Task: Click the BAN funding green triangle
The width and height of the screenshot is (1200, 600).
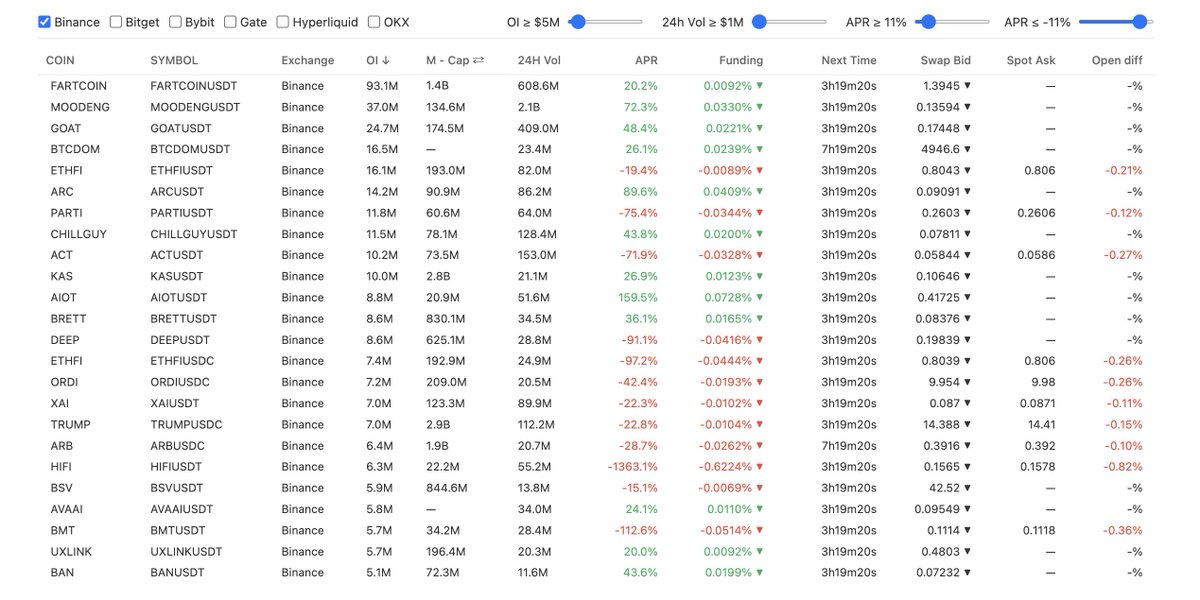Action: pos(759,573)
